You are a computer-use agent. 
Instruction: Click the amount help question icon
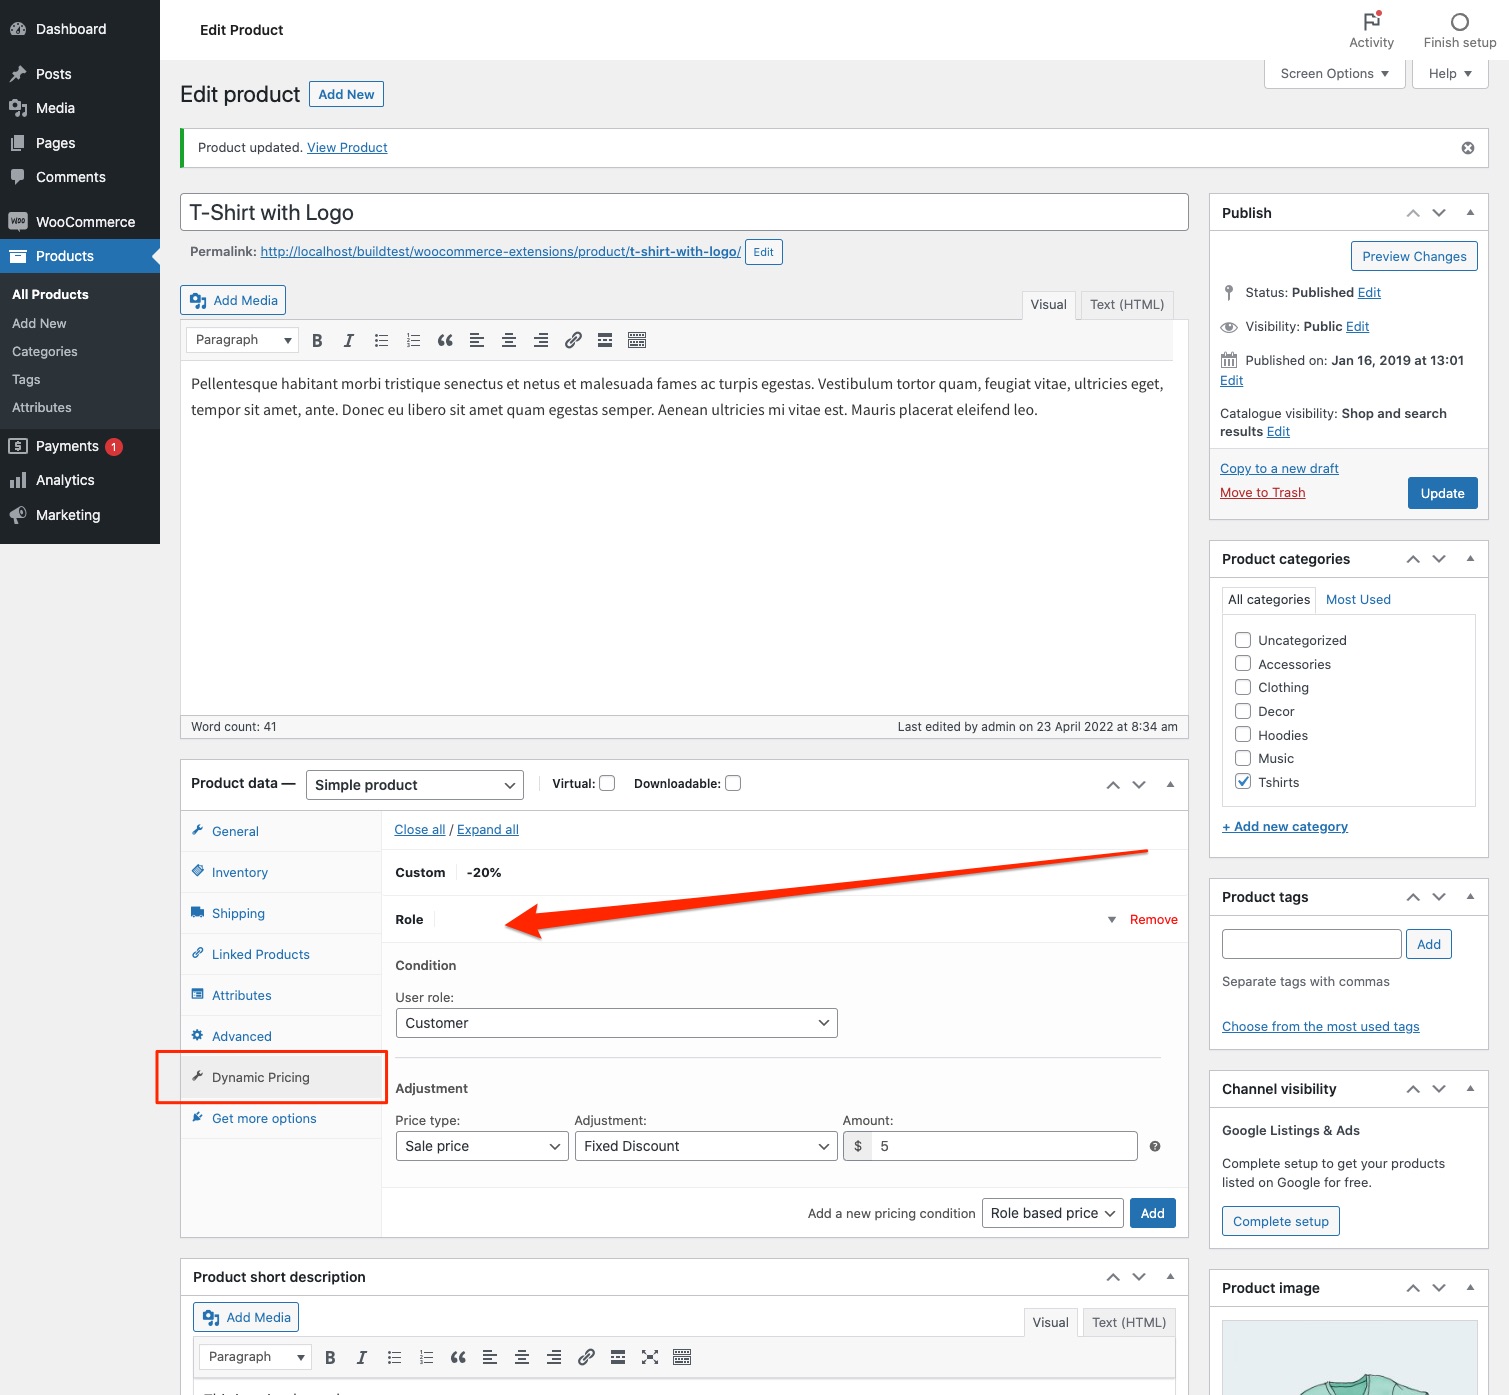tap(1155, 1146)
